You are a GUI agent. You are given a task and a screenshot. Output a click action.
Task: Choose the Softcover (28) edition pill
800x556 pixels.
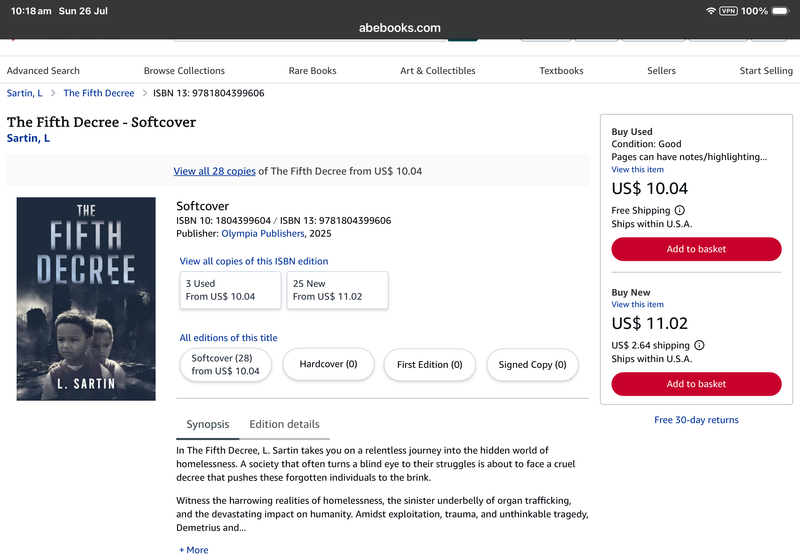tap(226, 364)
